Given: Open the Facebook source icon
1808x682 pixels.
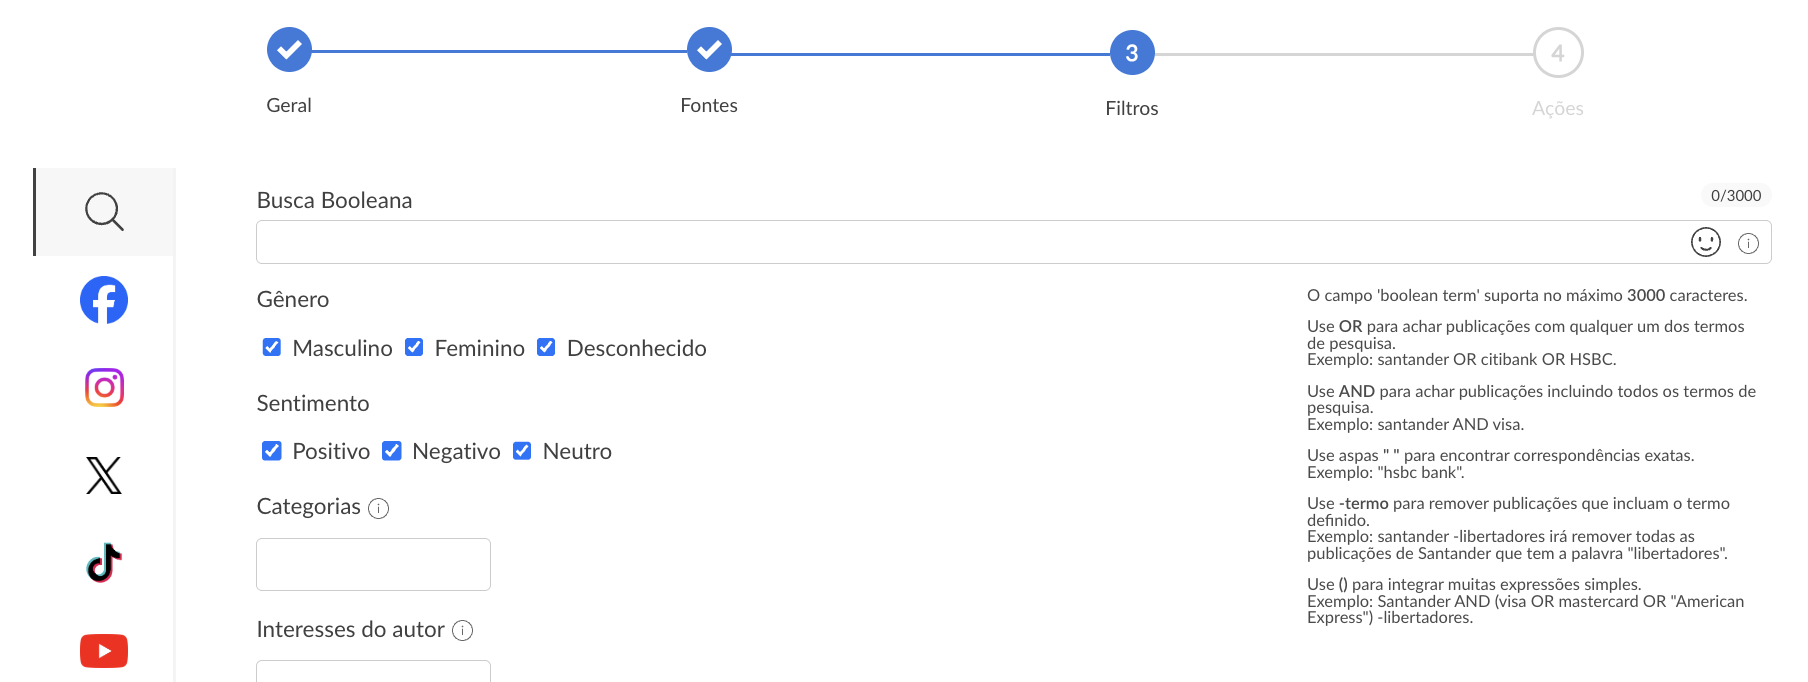Looking at the screenshot, I should point(104,300).
